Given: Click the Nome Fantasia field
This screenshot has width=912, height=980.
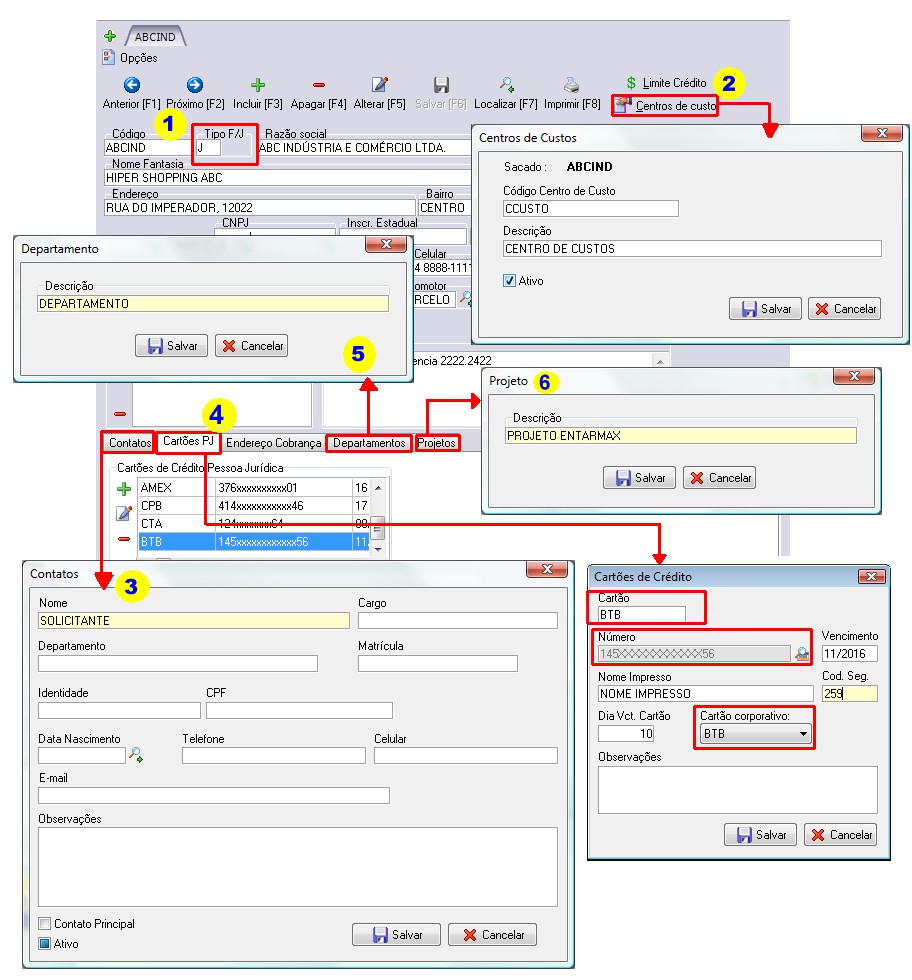Looking at the screenshot, I should coord(288,178).
